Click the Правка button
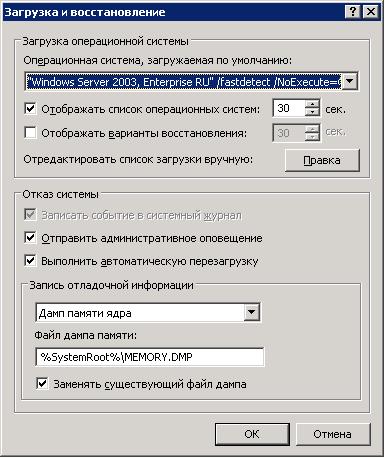Screen dimensions: 385x458 click(322, 160)
